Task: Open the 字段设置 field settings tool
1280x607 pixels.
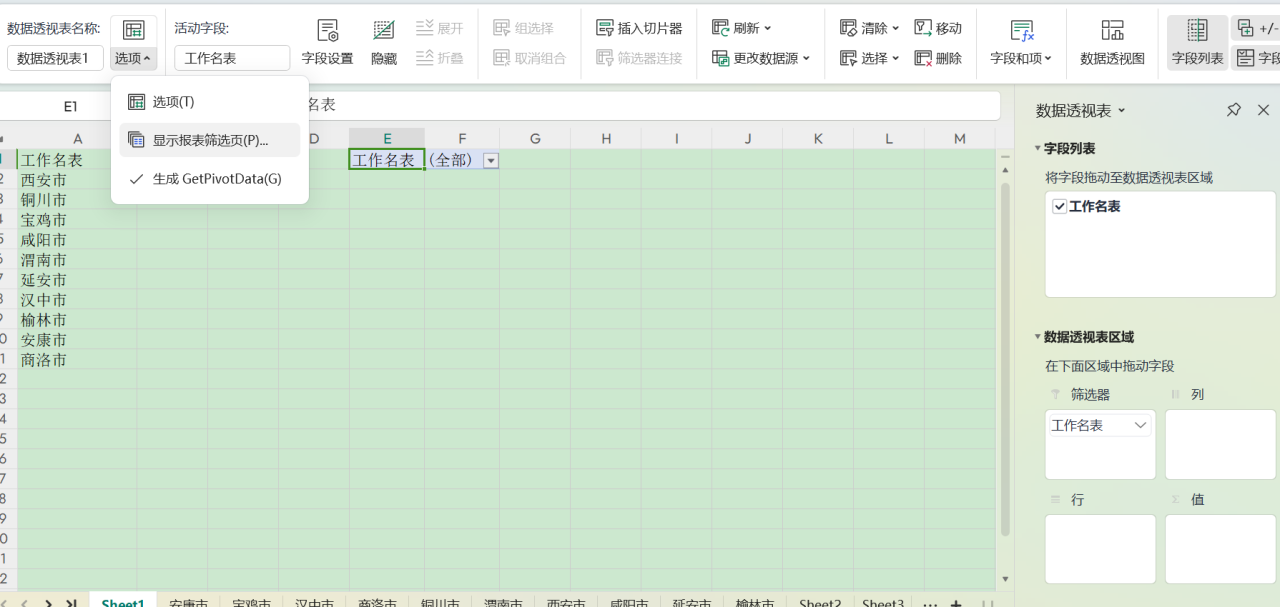Action: [x=328, y=43]
